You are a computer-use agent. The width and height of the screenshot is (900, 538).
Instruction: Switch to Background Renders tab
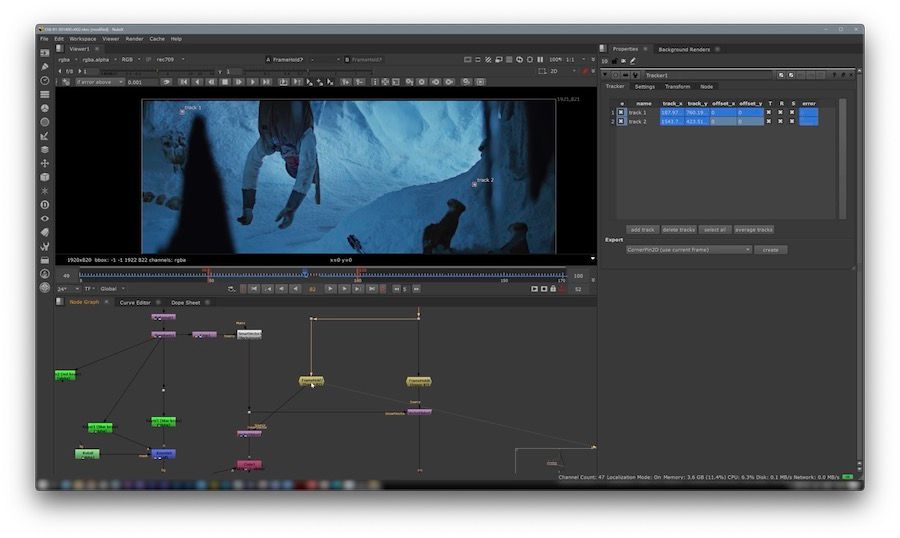684,49
